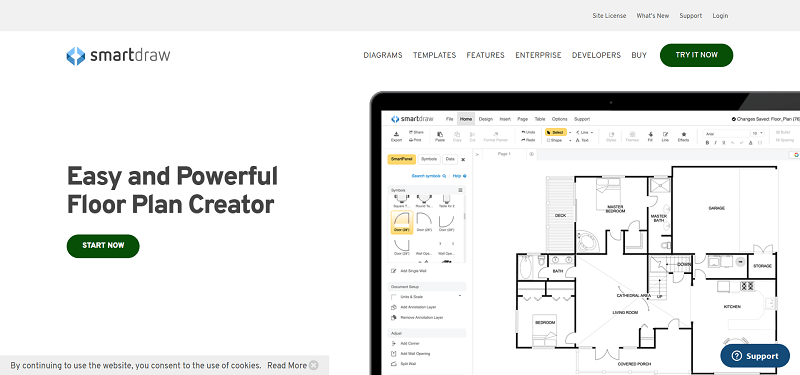This screenshot has height=375, width=800.
Task: Open the TEMPLATES navigation menu
Action: tap(434, 55)
